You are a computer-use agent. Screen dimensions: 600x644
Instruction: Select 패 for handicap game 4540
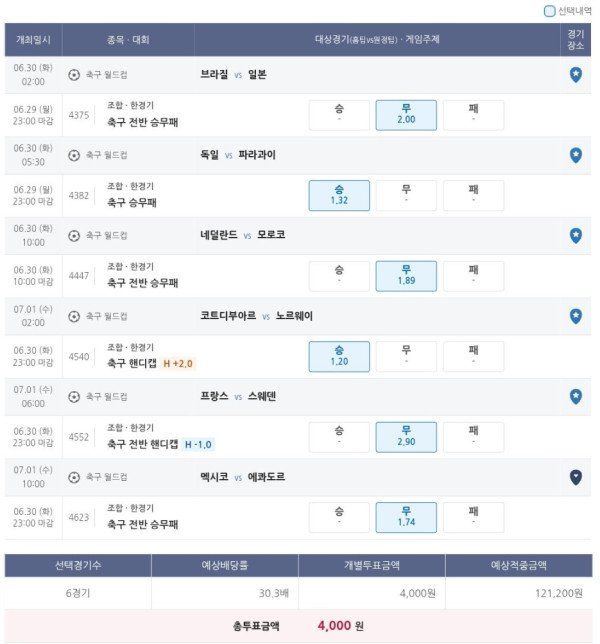click(x=473, y=356)
